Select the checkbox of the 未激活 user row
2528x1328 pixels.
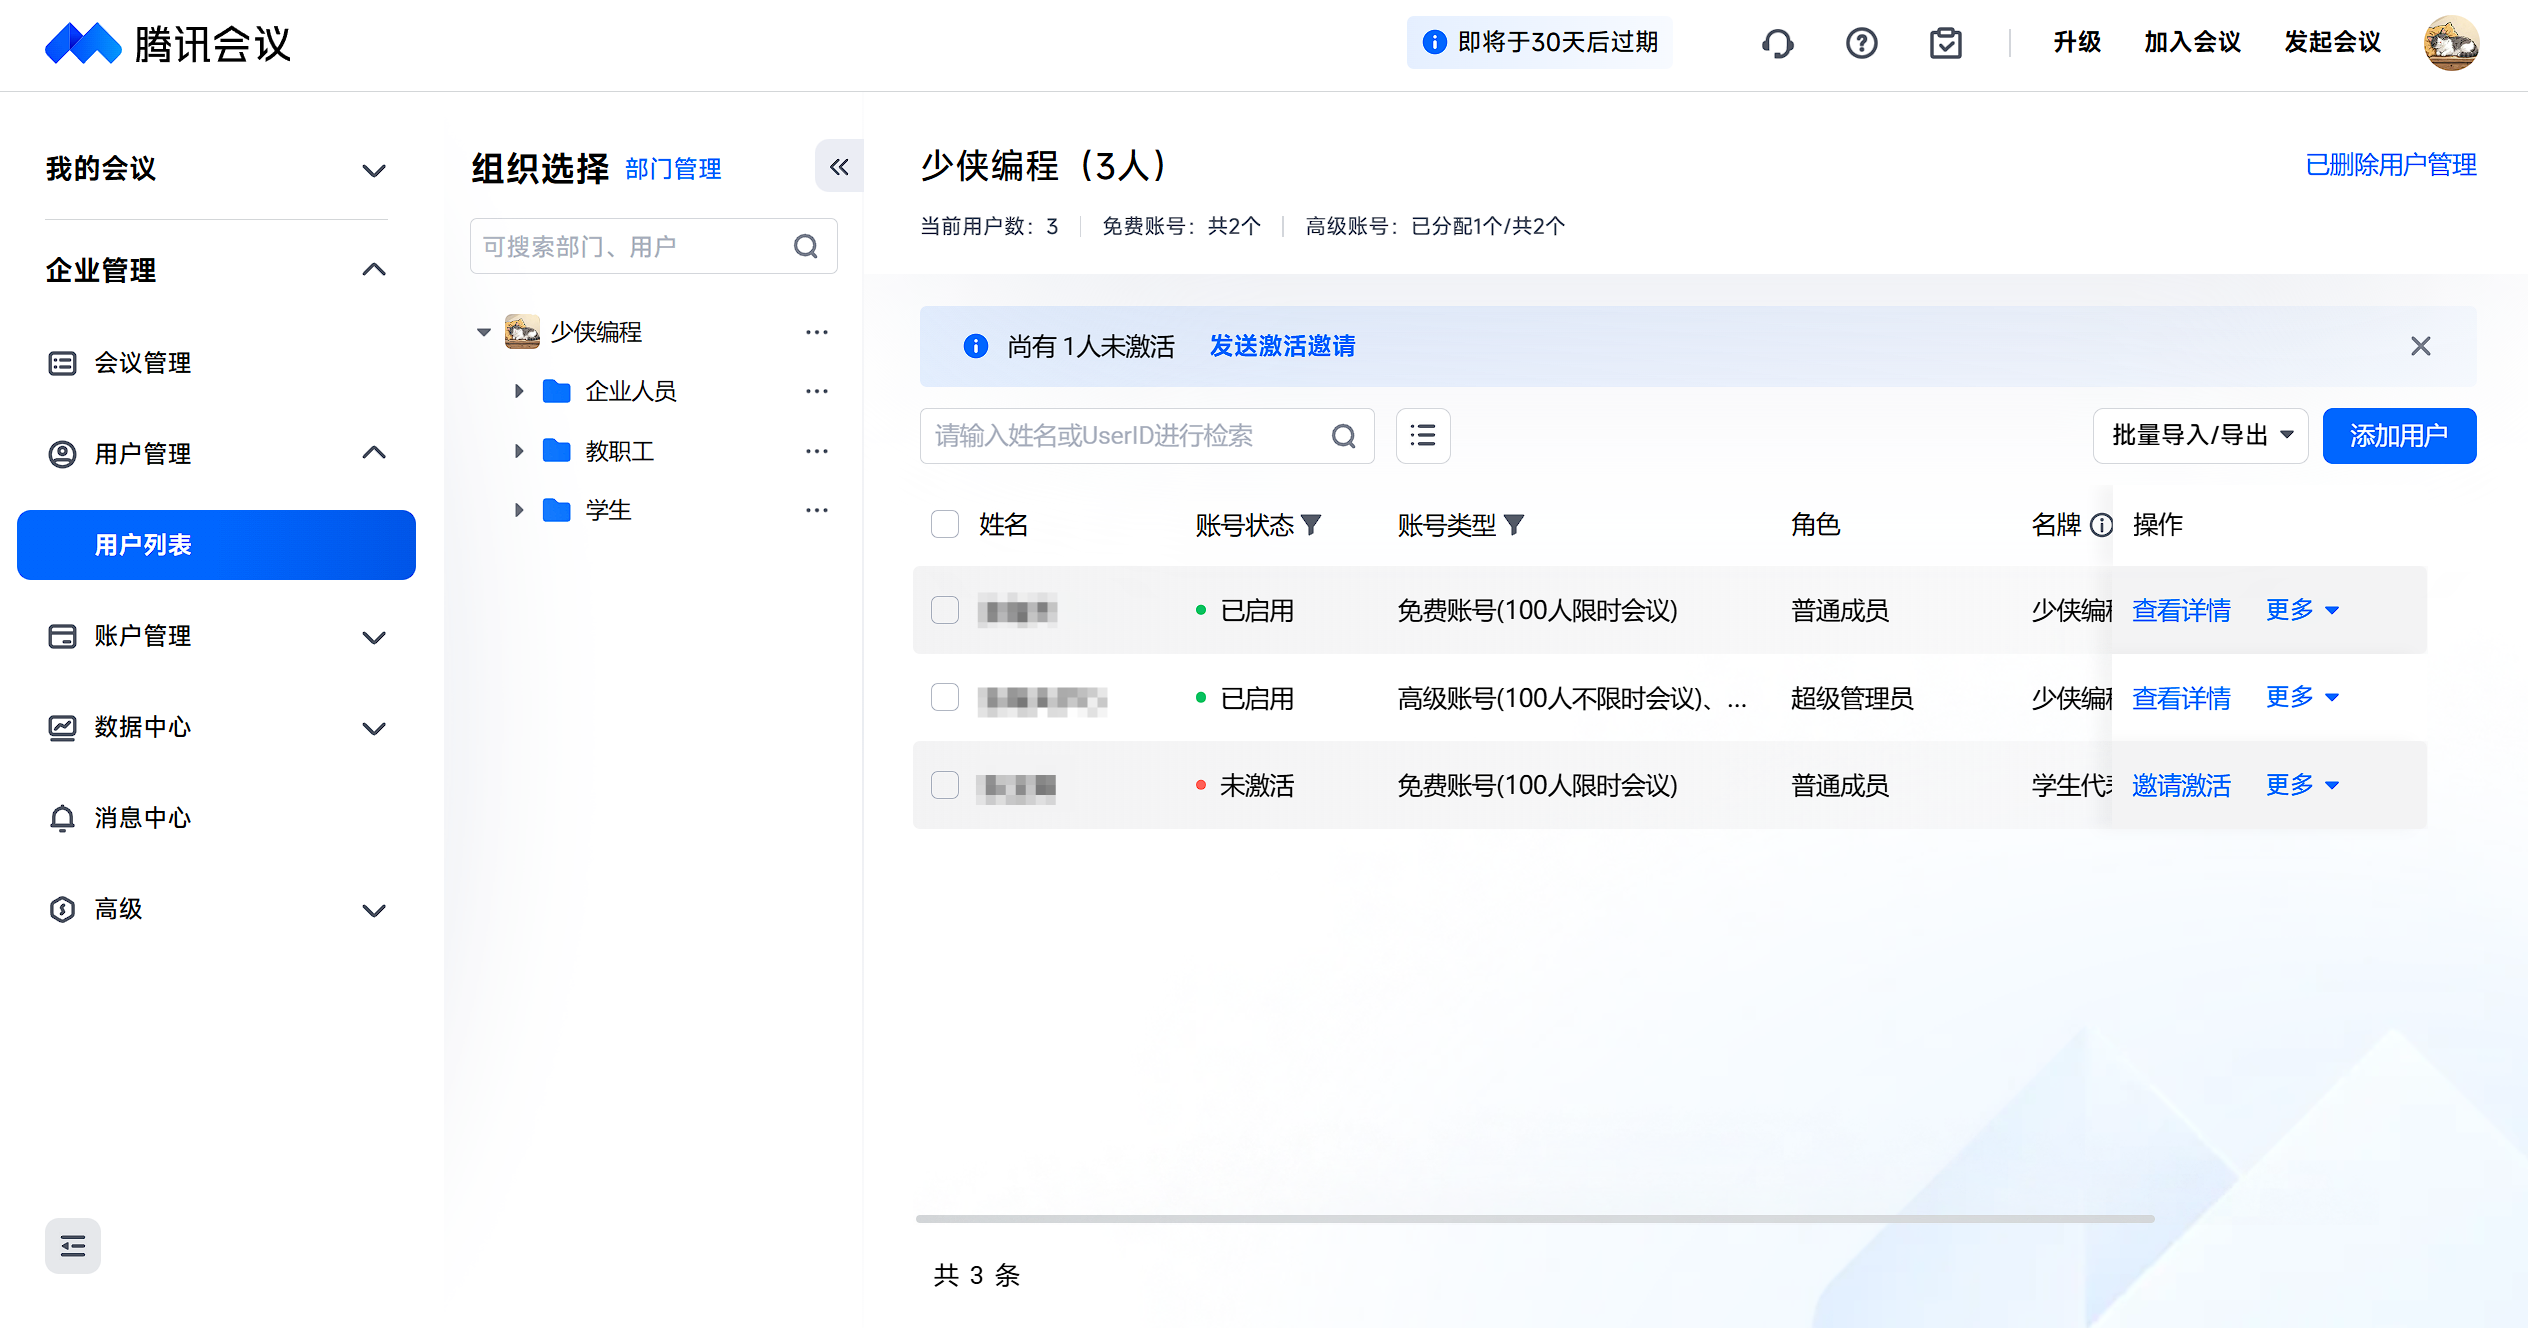(944, 785)
